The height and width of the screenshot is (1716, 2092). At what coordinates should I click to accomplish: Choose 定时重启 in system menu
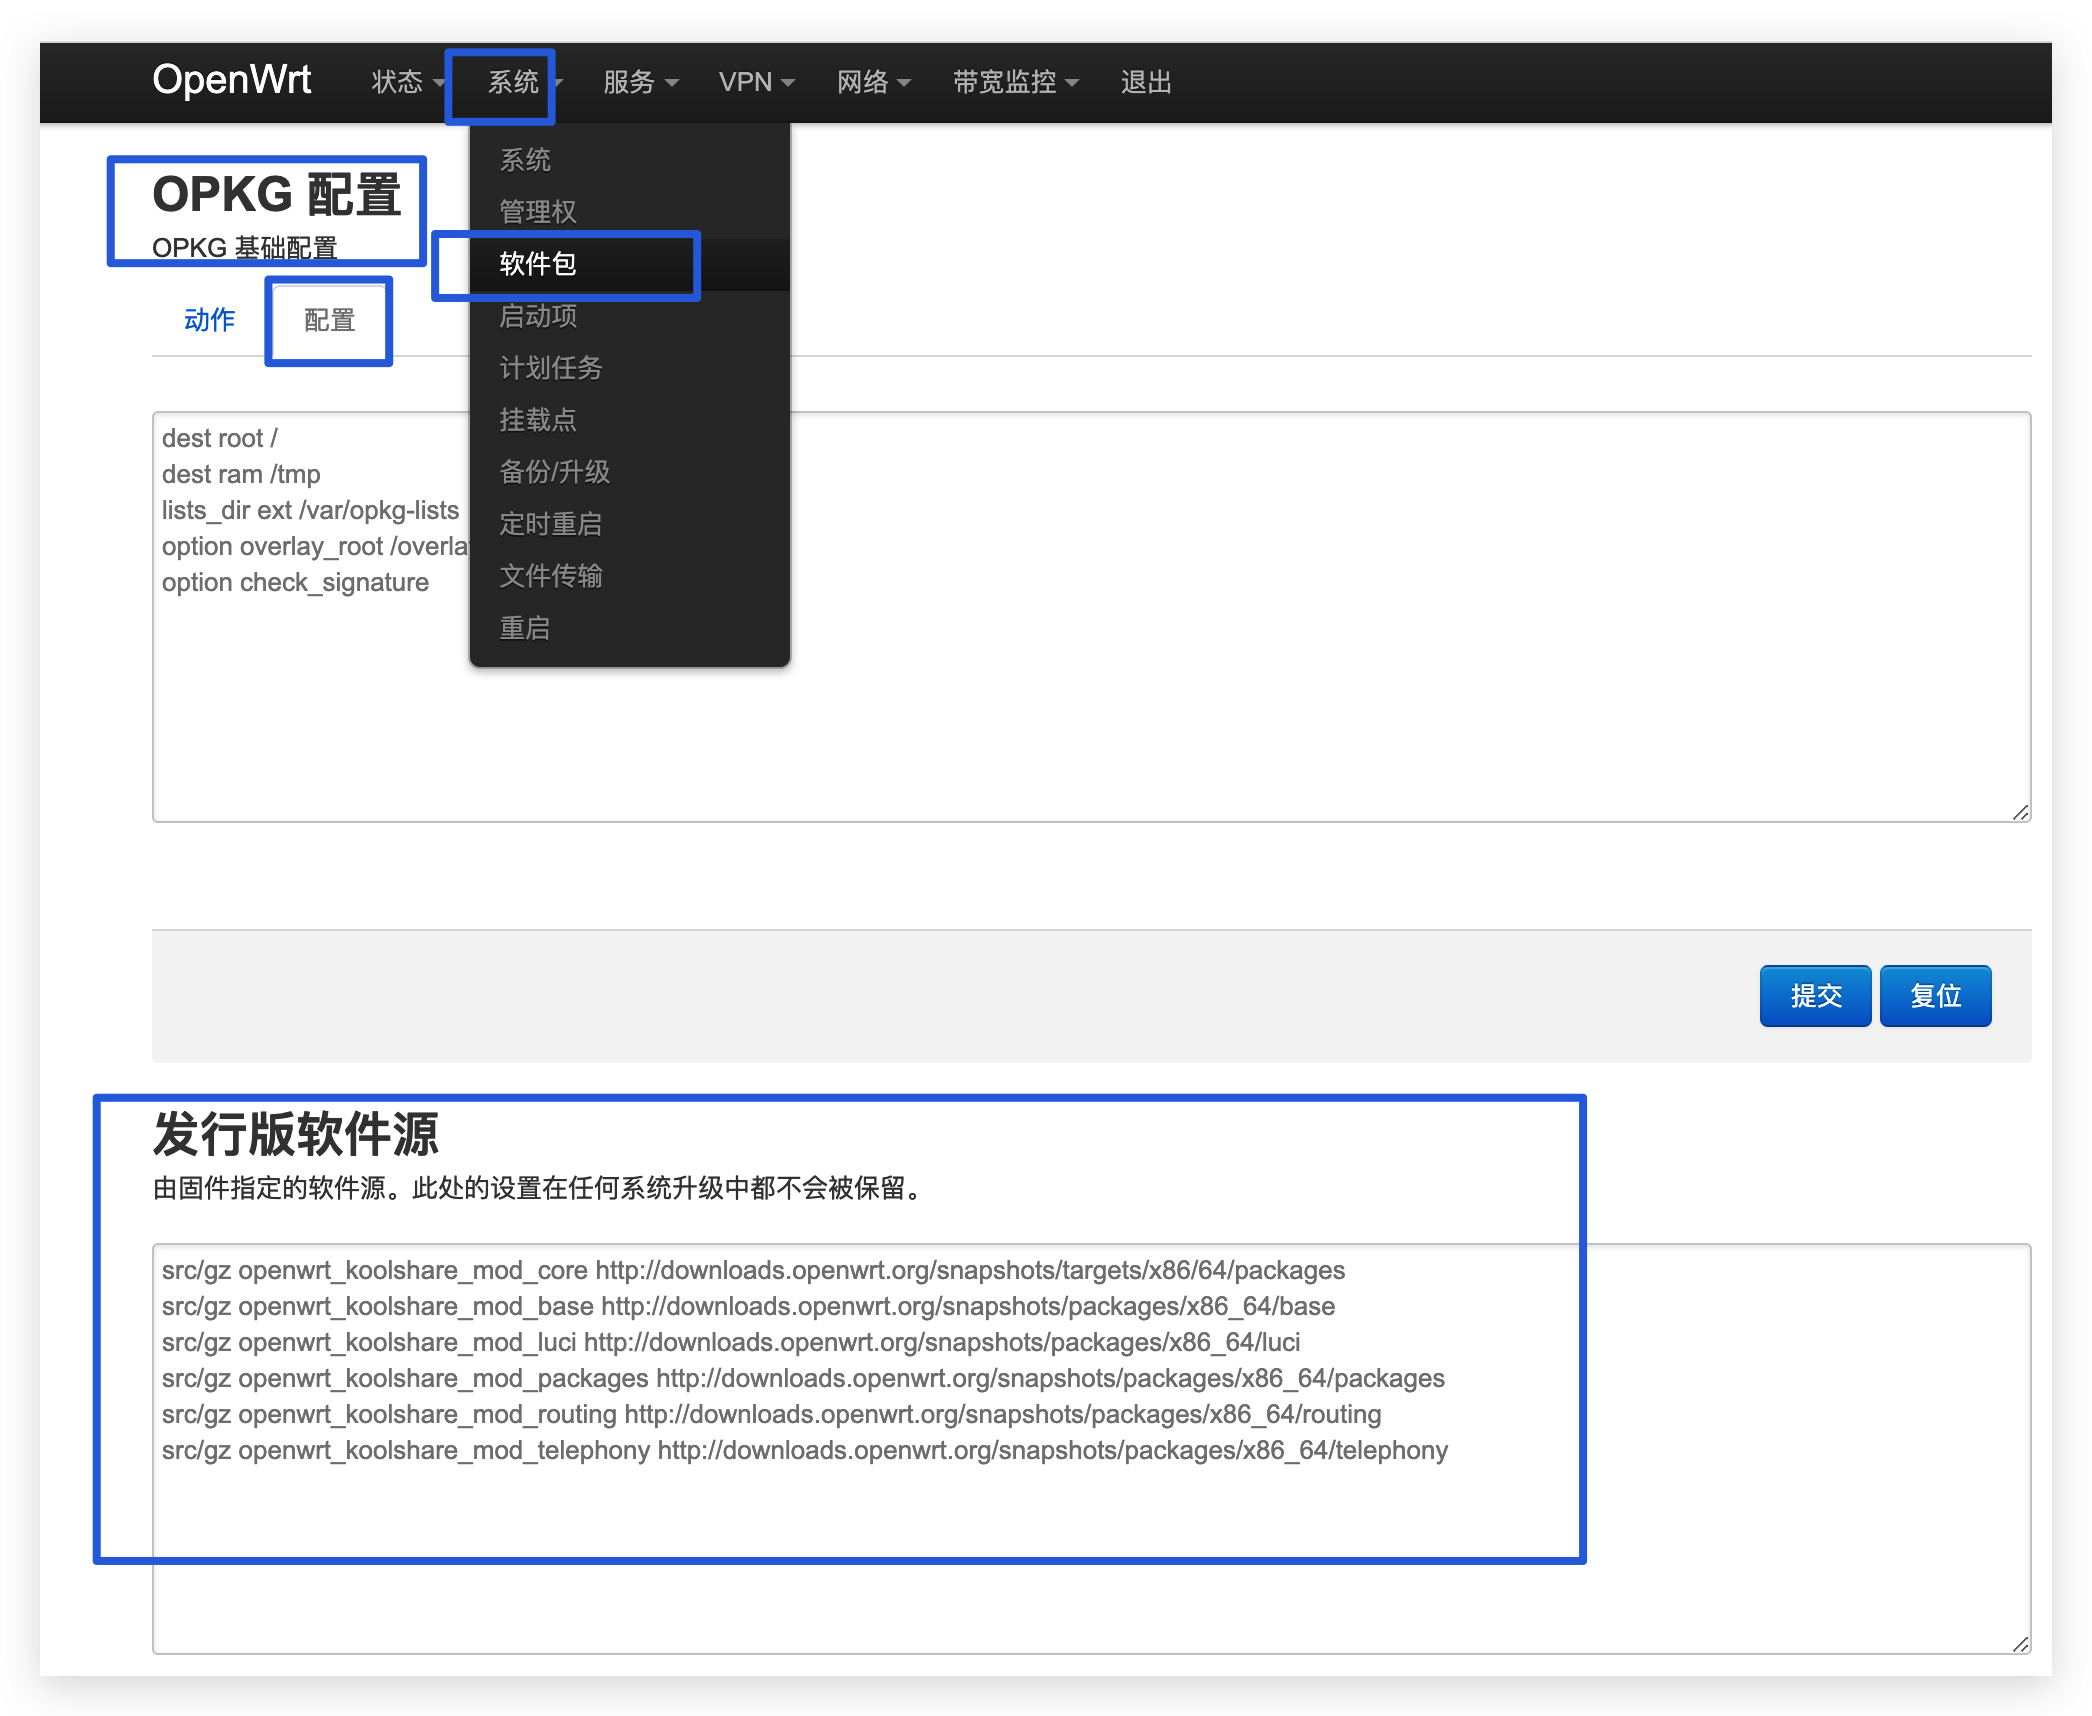point(551,524)
